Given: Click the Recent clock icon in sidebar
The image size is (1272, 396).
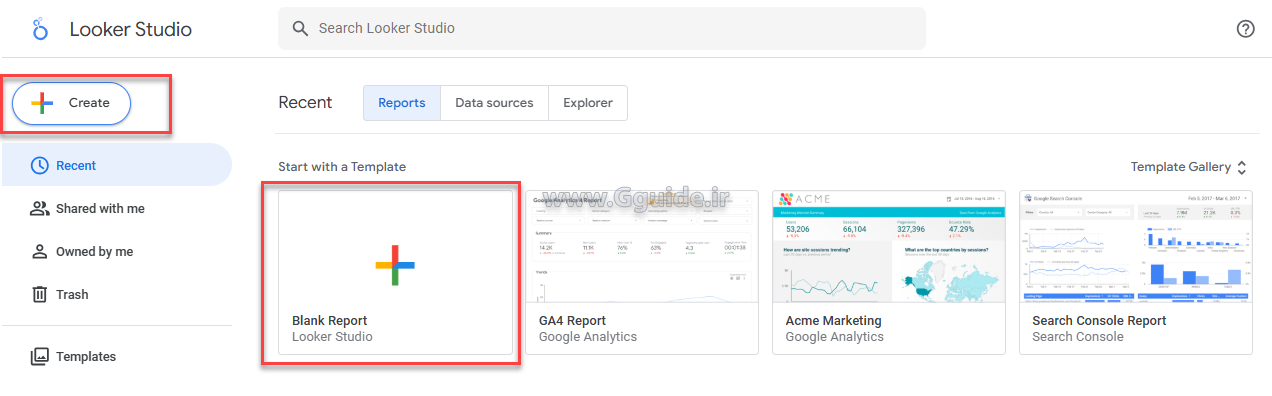Looking at the screenshot, I should pyautogui.click(x=40, y=165).
